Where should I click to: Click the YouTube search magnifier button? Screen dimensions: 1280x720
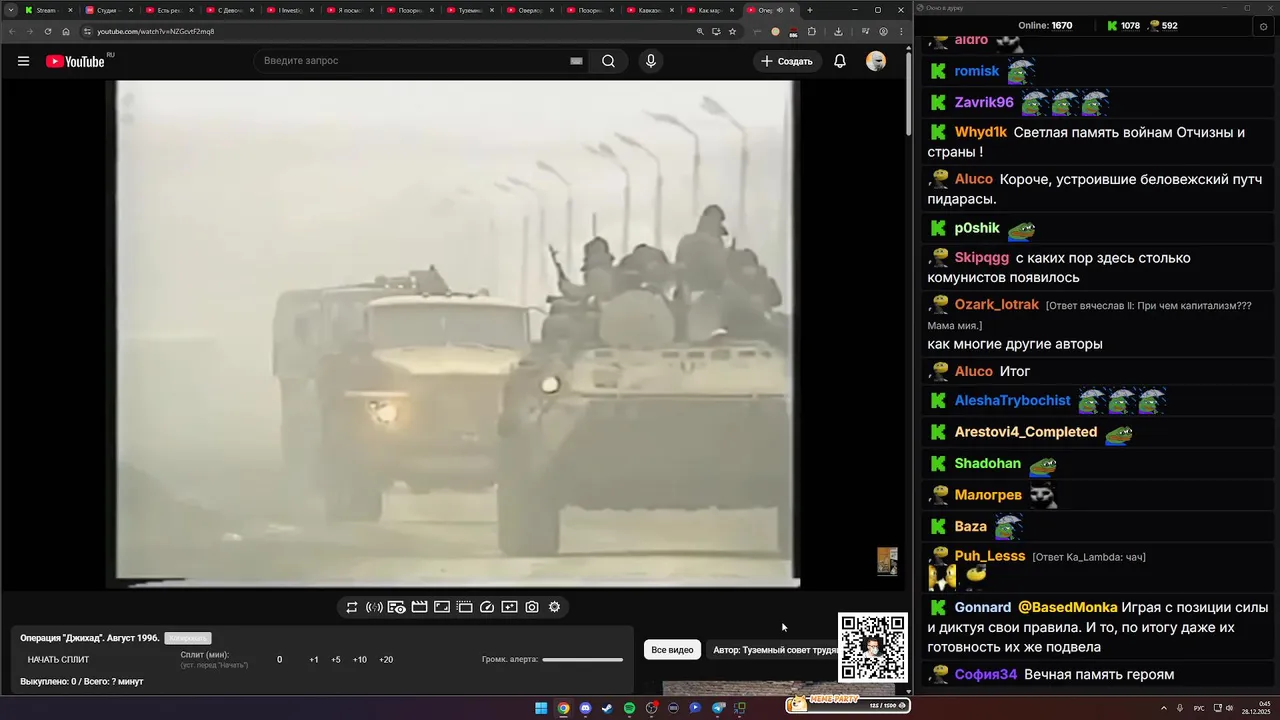tap(608, 61)
